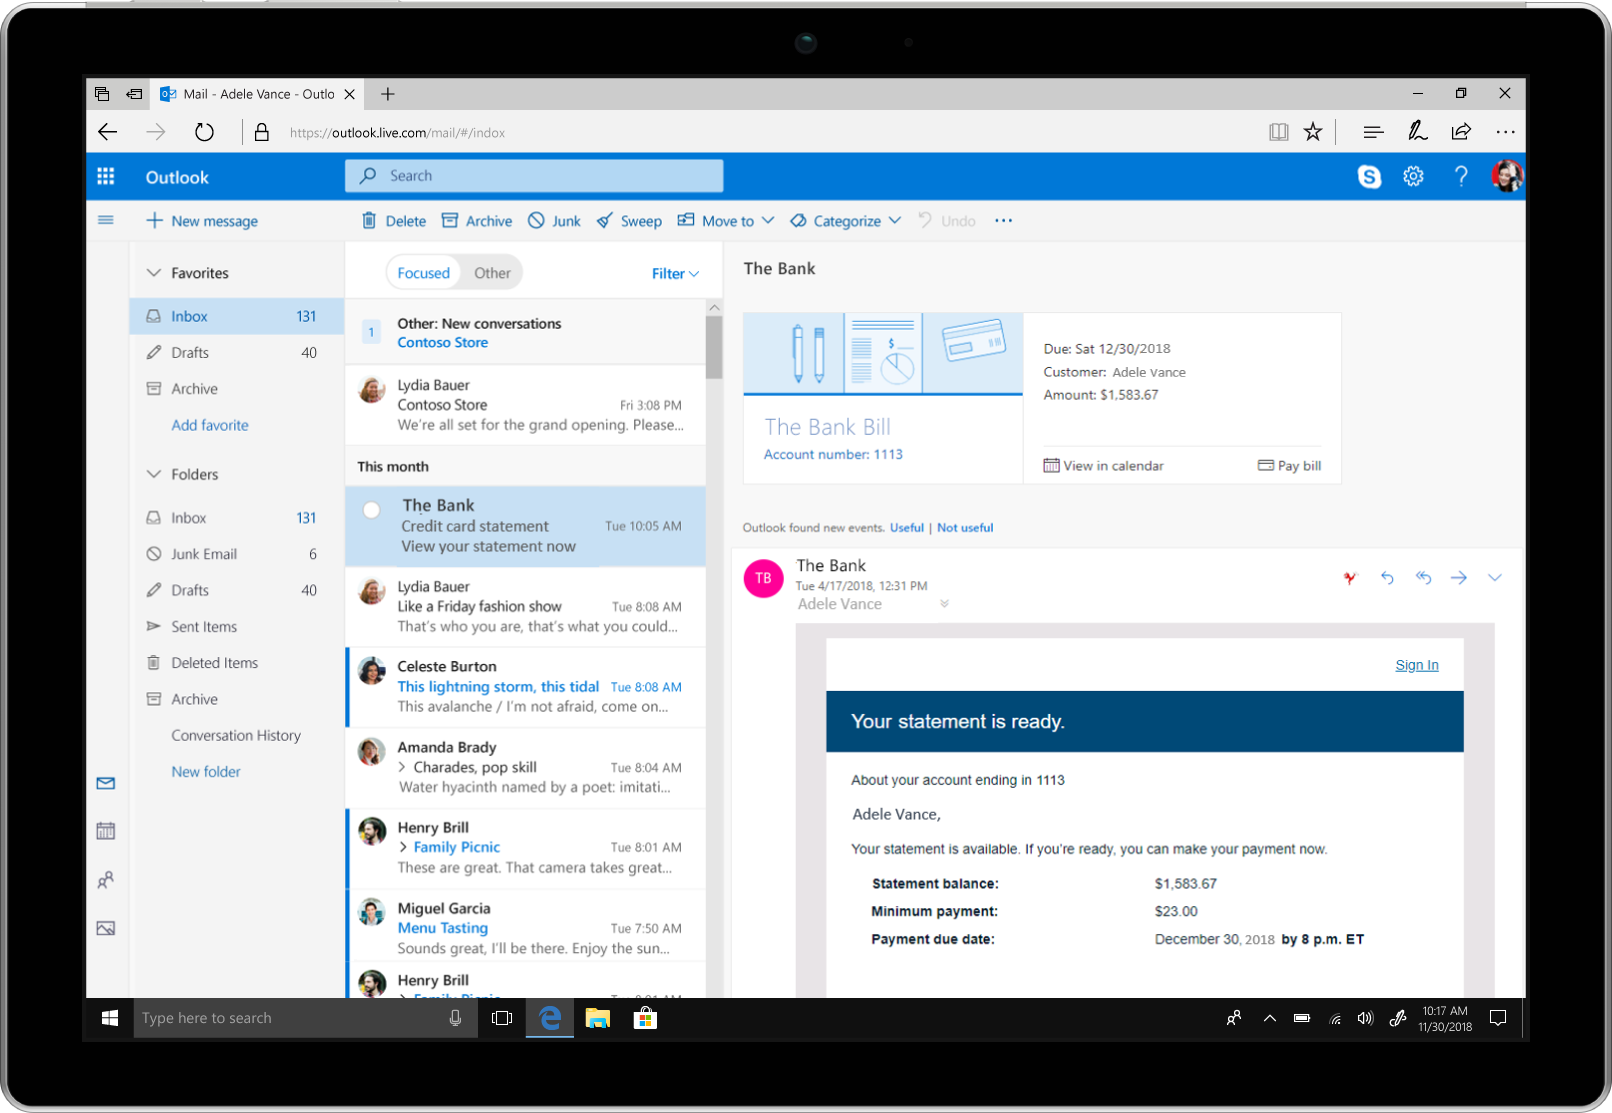This screenshot has width=1612, height=1113.
Task: Select The Bank email's circle checkbox
Action: coord(370,508)
